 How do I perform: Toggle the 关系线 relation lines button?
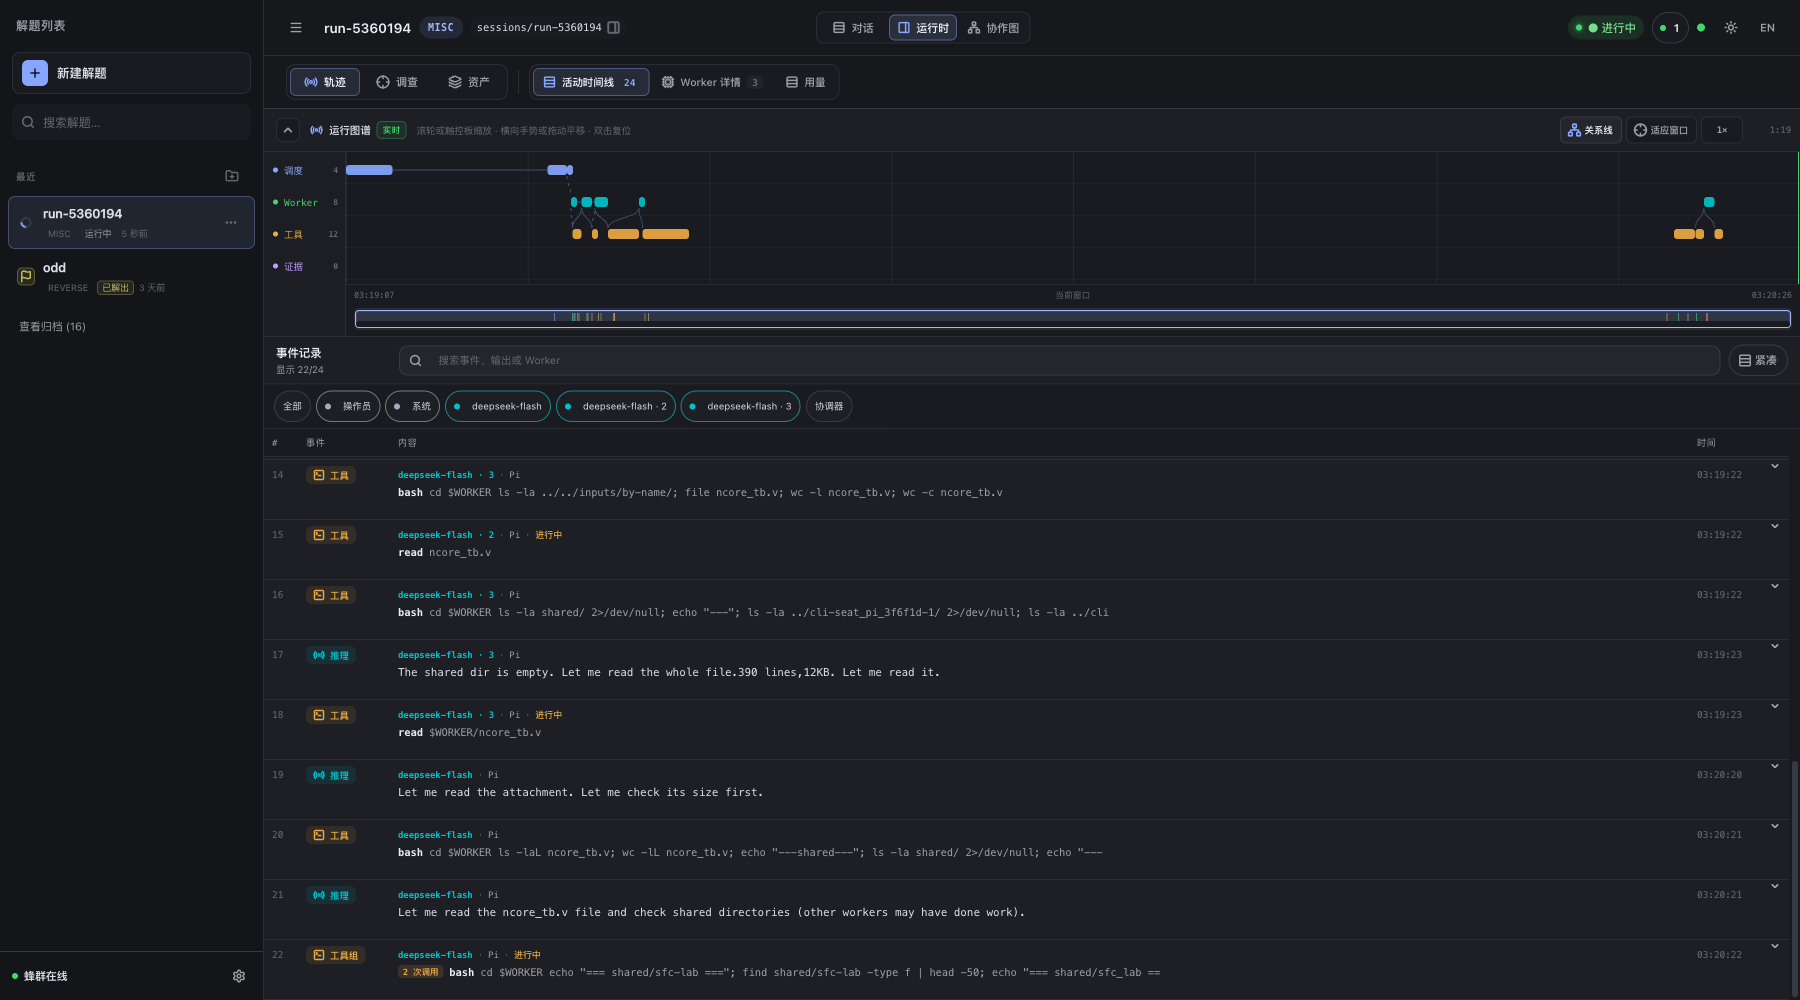click(x=1590, y=130)
